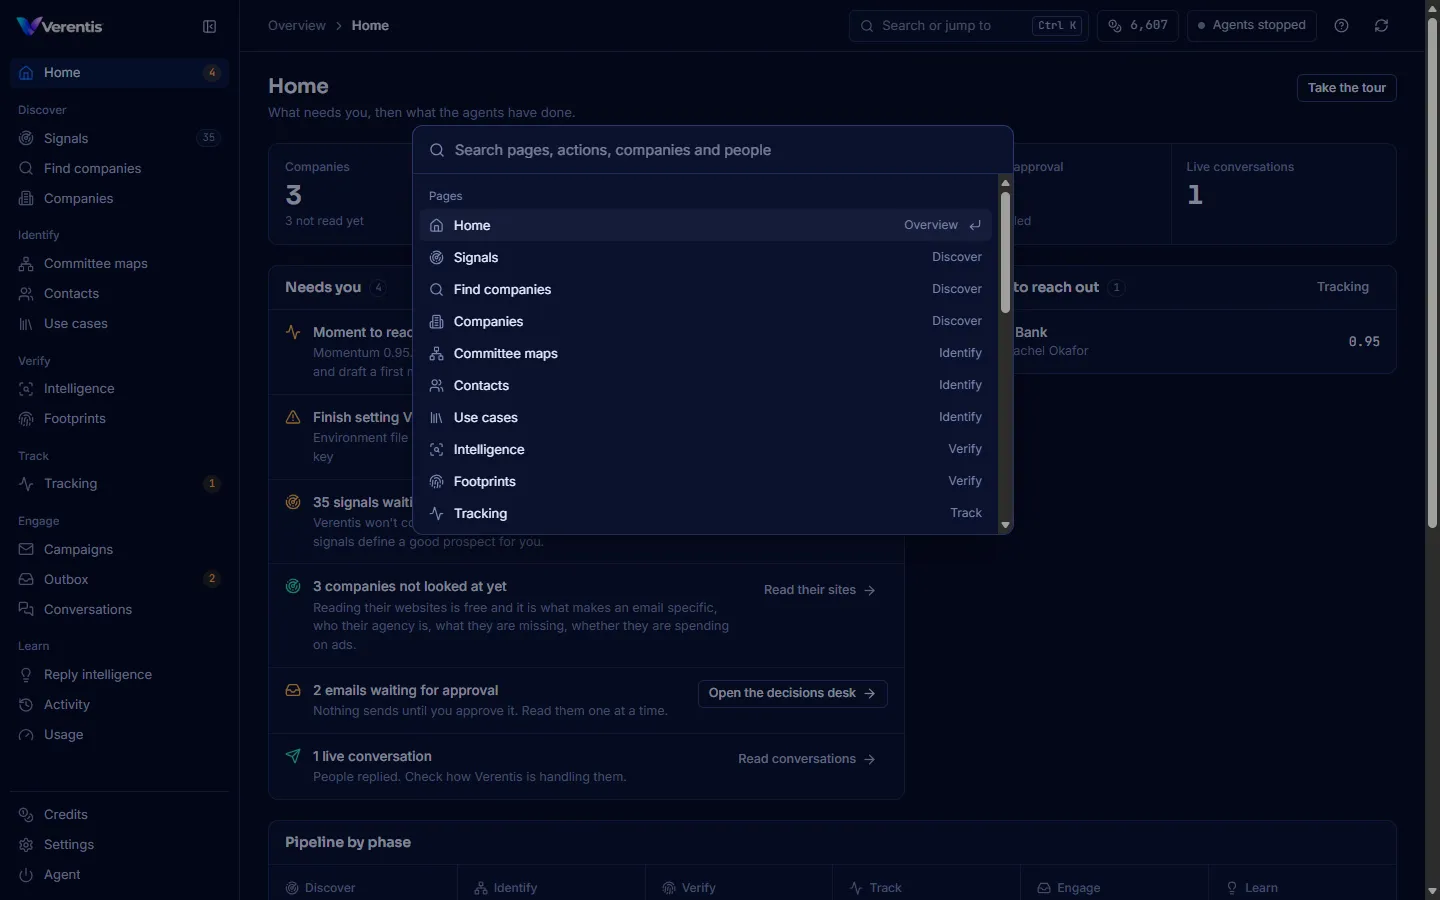Open Reply intelligence in the sidebar

tap(119, 674)
